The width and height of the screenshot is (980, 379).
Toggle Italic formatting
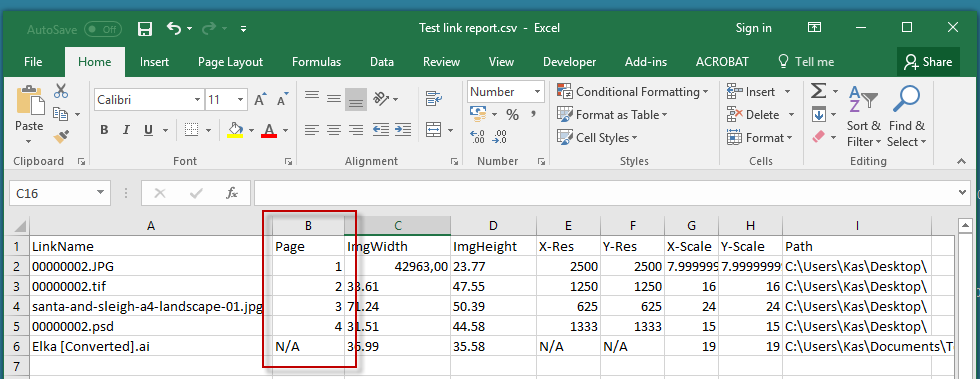(126, 130)
